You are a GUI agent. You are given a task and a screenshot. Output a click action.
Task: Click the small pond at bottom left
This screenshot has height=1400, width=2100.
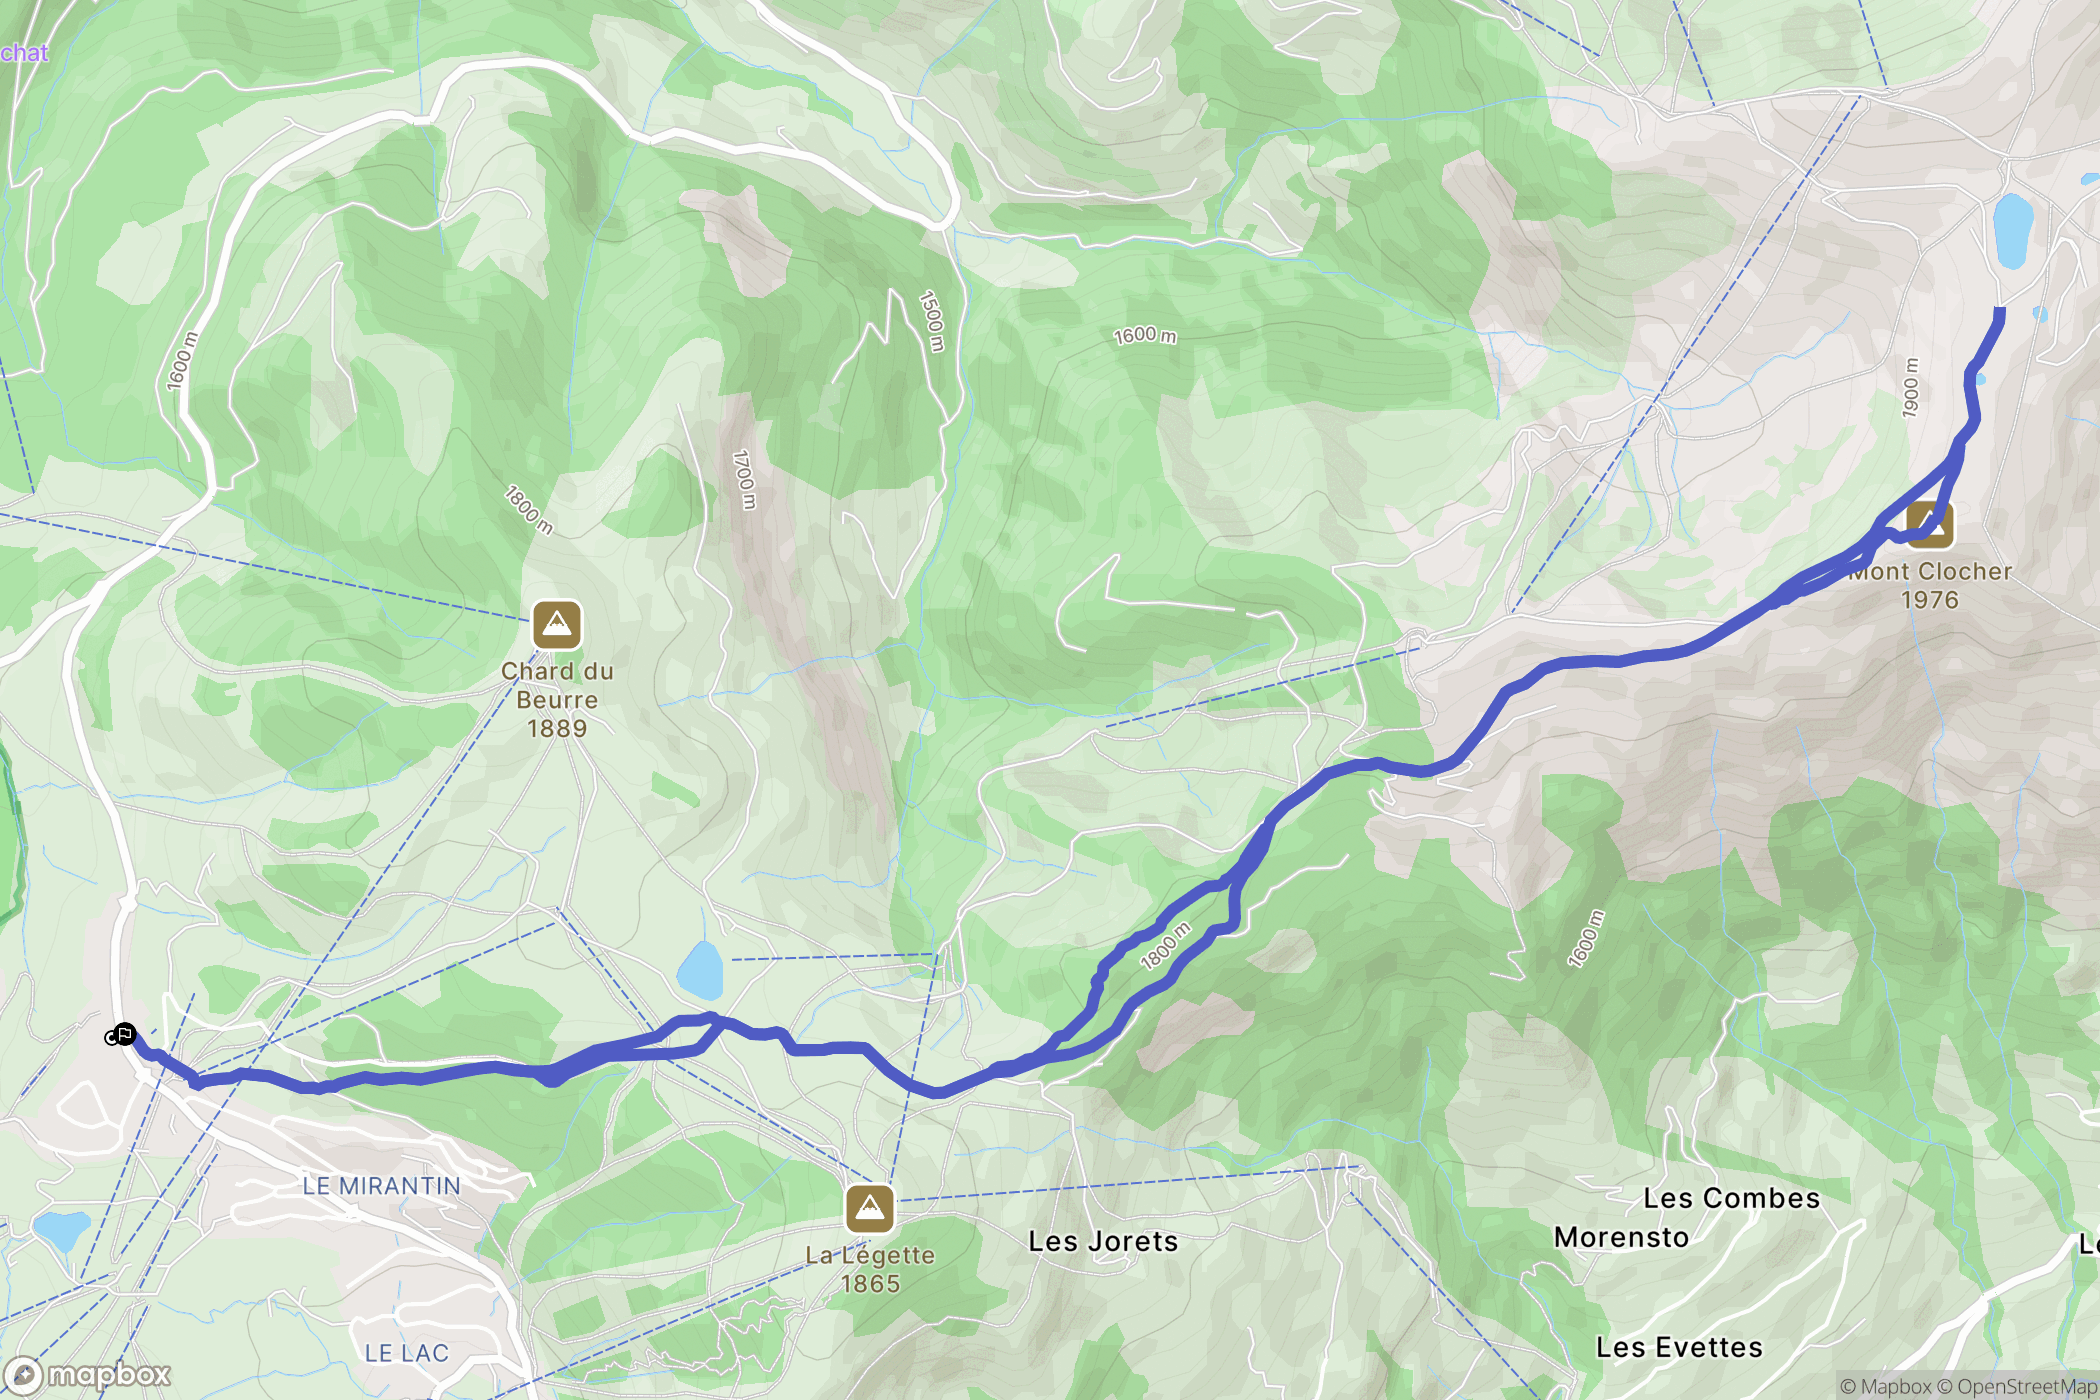61,1231
